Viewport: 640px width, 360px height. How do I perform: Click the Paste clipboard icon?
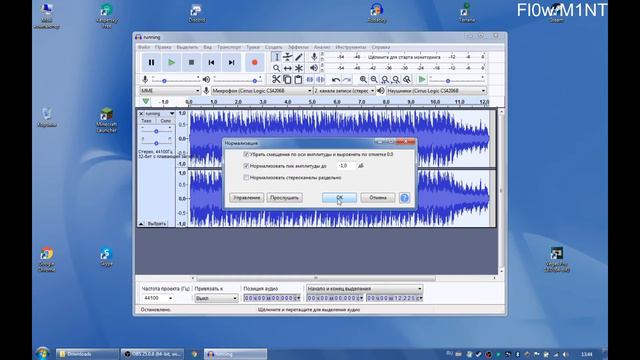click(x=298, y=80)
